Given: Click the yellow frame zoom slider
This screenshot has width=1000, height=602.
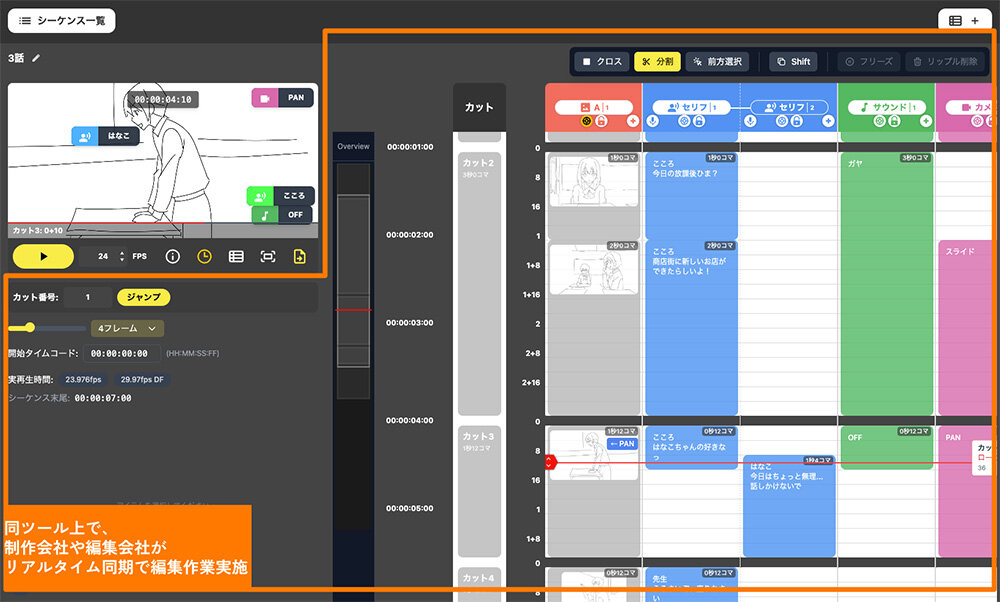Looking at the screenshot, I should pyautogui.click(x=30, y=327).
